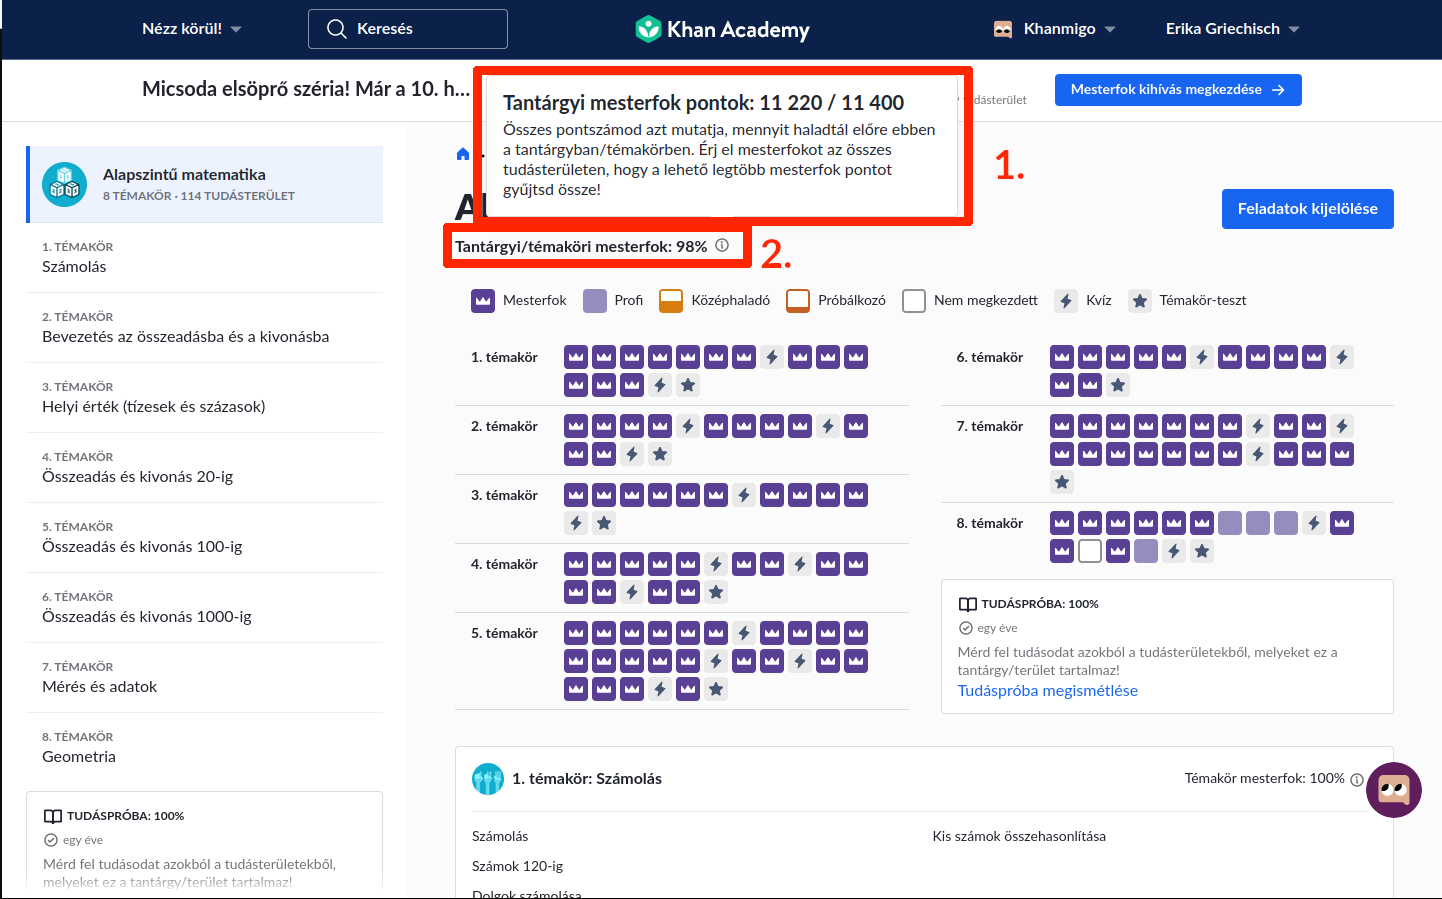The width and height of the screenshot is (1442, 899).
Task: Click the Tantárgyi/témaköri mesterfok: 98% text
Action: (581, 246)
